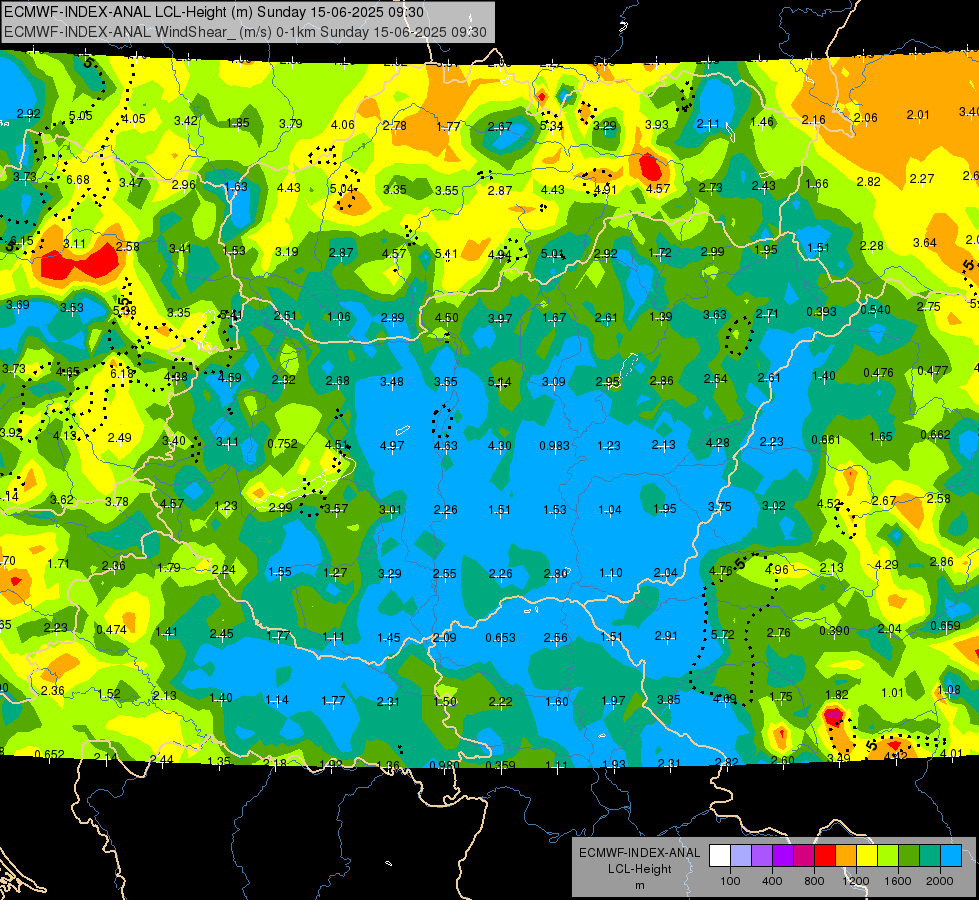This screenshot has width=979, height=900.
Task: Click the orange legend color swatch
Action: point(846,856)
